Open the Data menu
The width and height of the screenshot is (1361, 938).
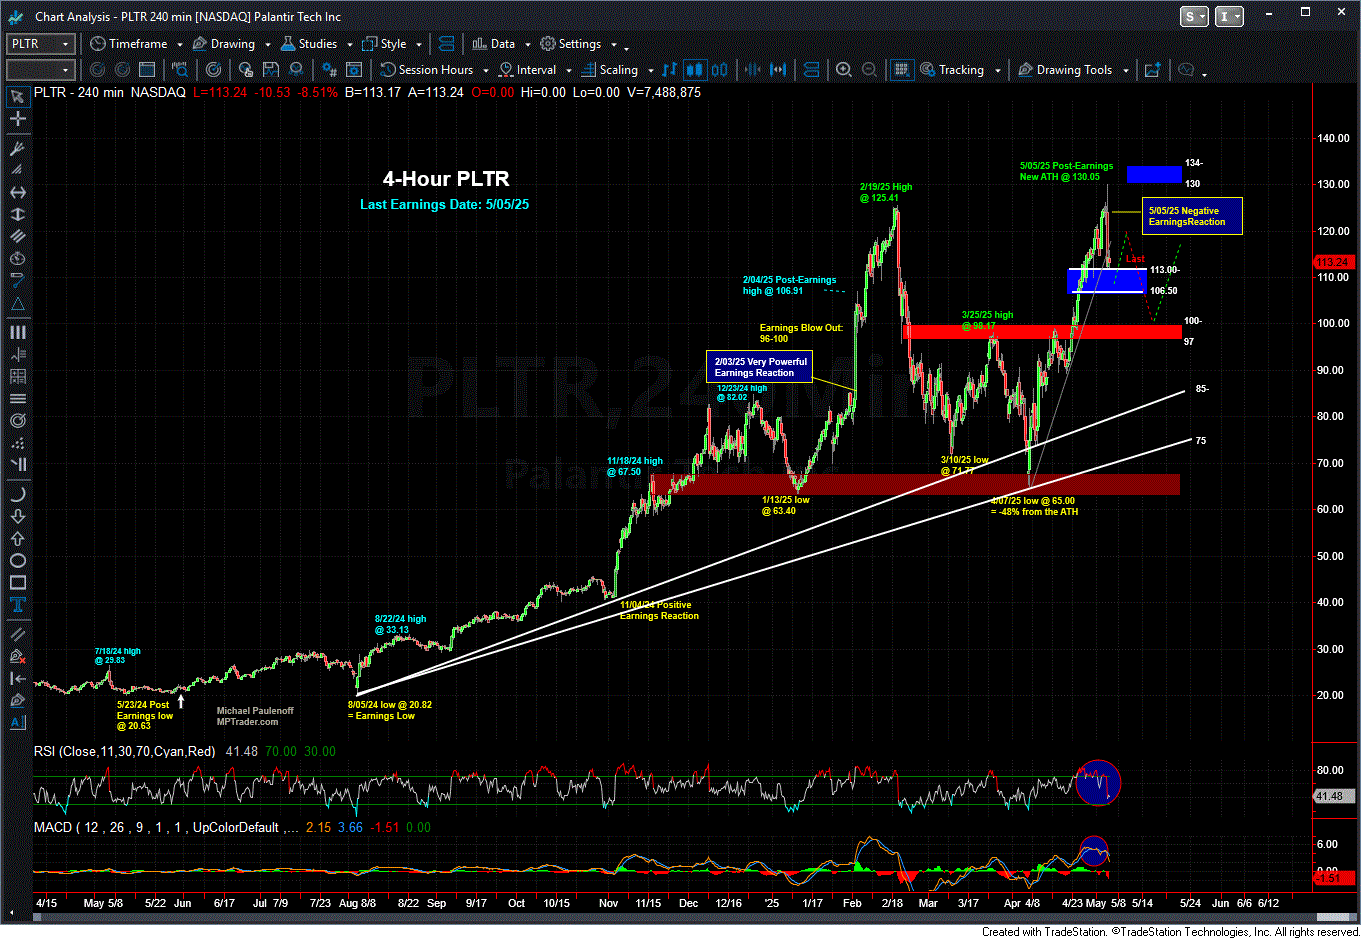494,44
